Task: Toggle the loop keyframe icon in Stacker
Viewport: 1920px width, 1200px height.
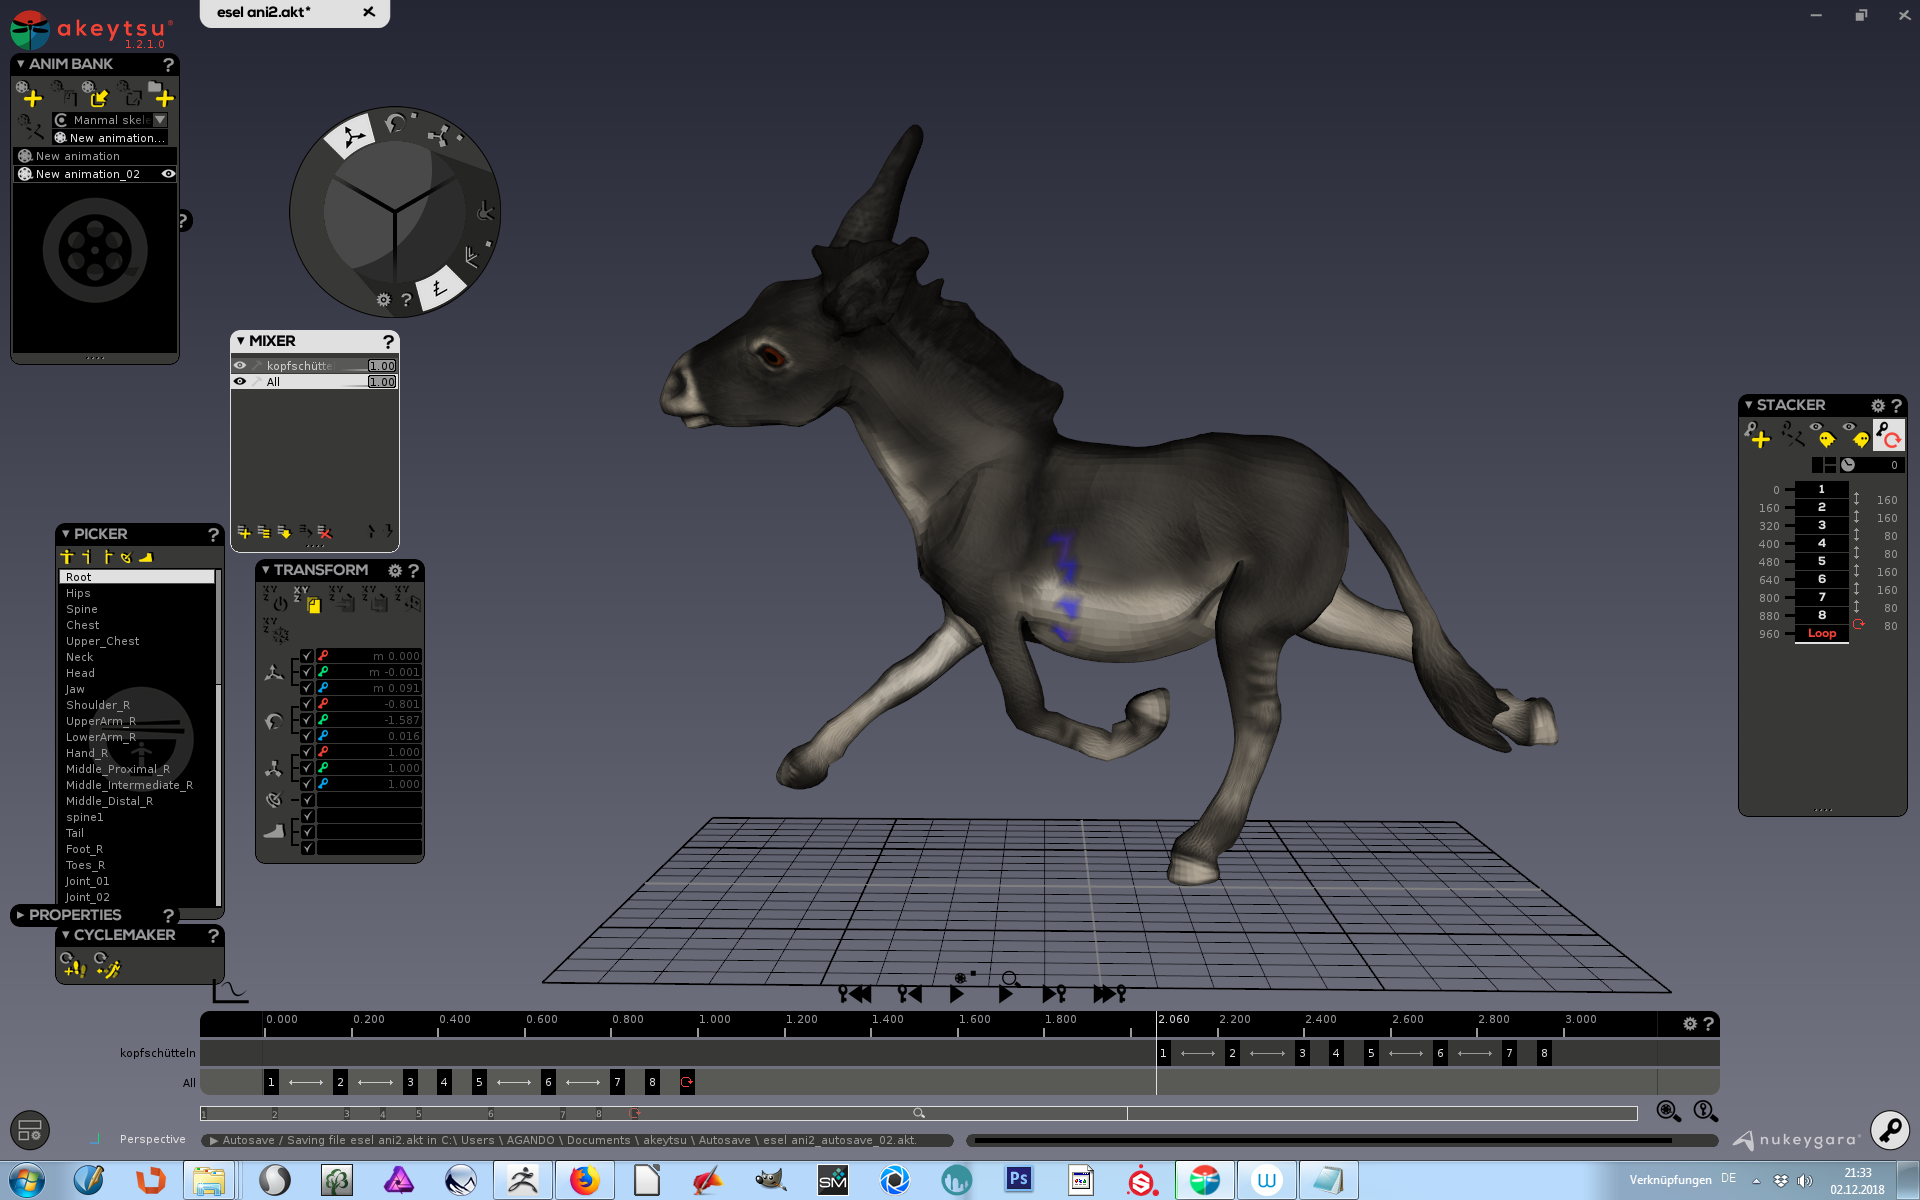Action: (x=1888, y=435)
